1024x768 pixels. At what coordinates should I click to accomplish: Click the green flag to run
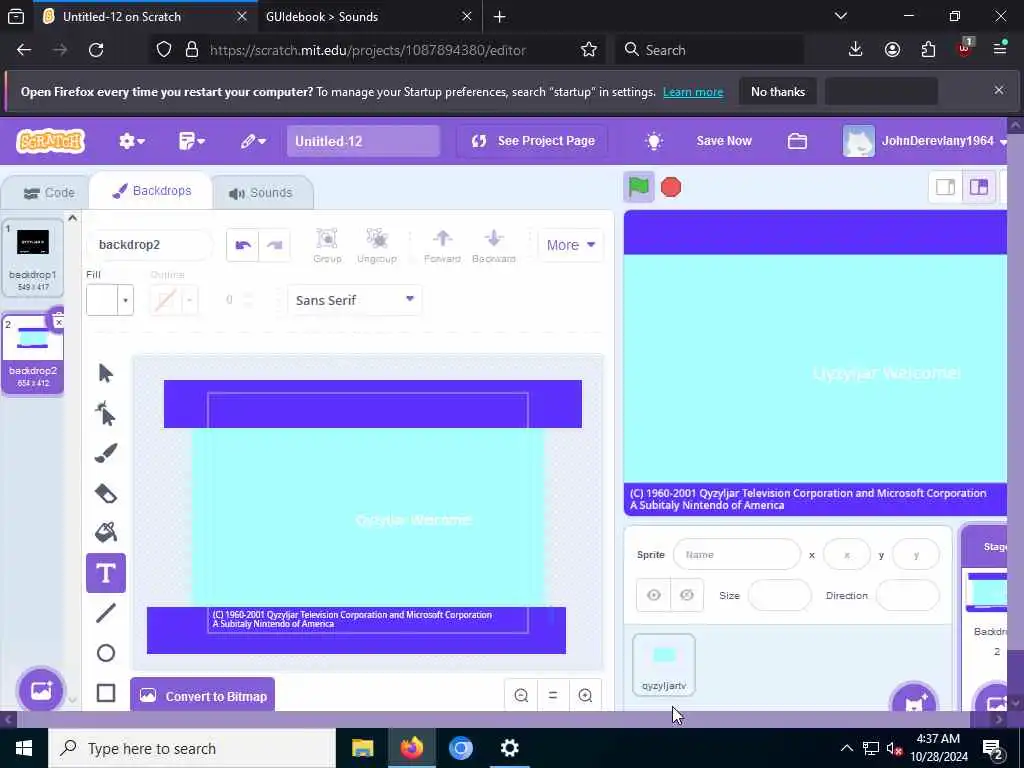click(639, 187)
